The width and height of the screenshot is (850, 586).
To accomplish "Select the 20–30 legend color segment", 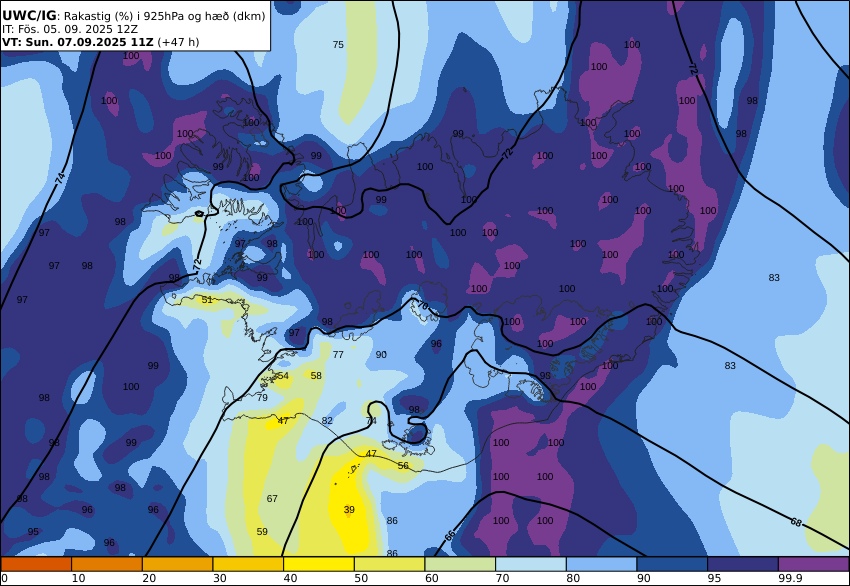I will pyautogui.click(x=177, y=564).
